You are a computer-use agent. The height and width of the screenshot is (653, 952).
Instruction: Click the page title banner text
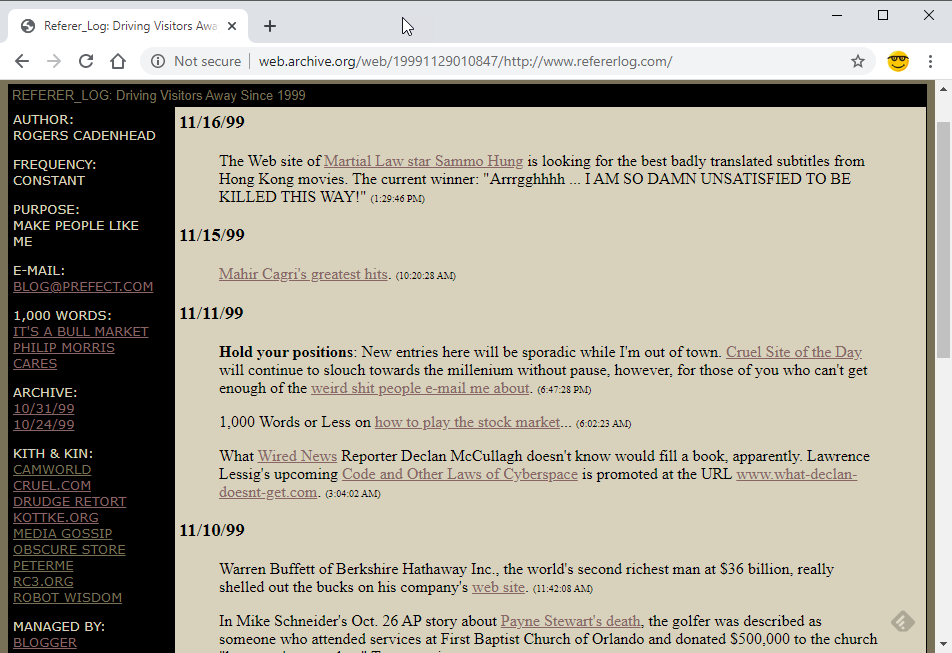(x=158, y=95)
